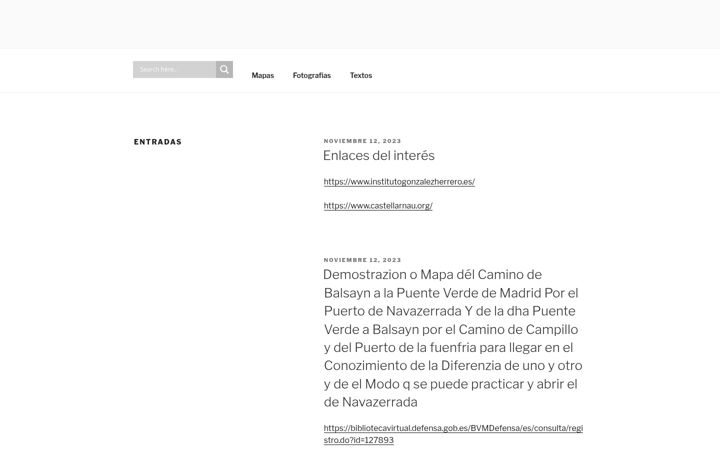Open the Mapas menu item

(x=263, y=75)
